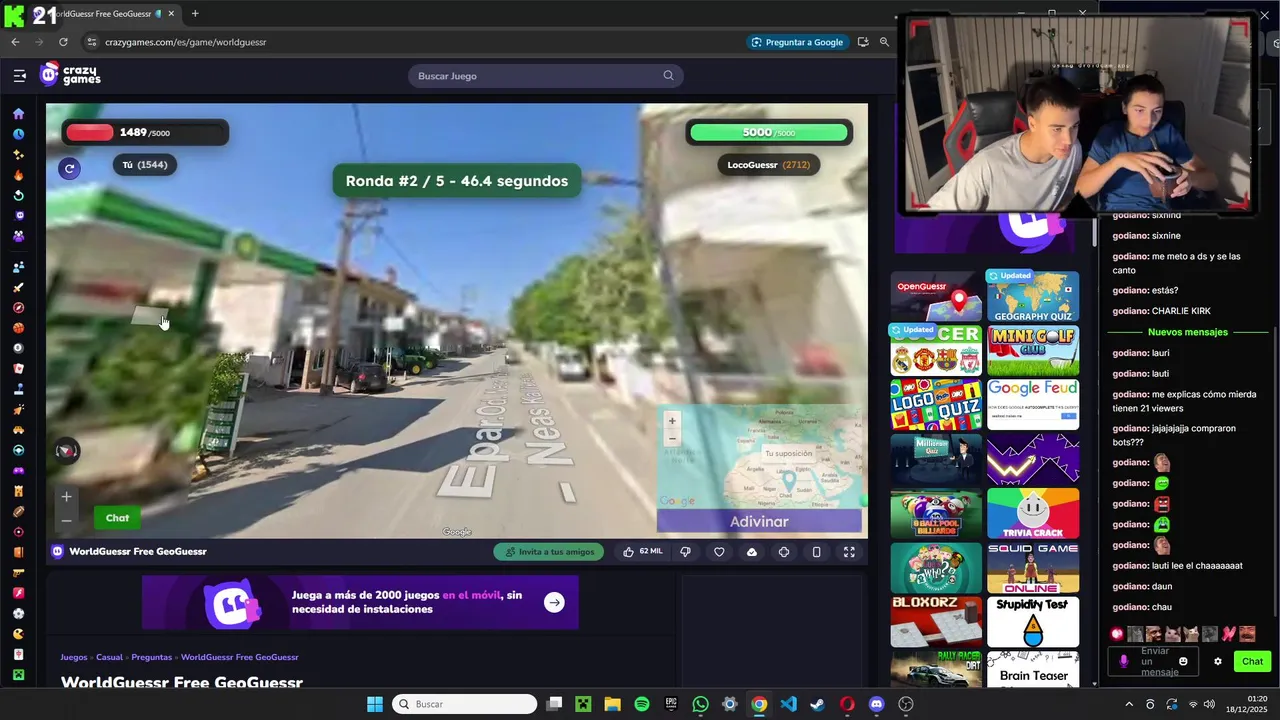Click Preguntar a Google button
This screenshot has height=720, width=1280.
point(798,42)
